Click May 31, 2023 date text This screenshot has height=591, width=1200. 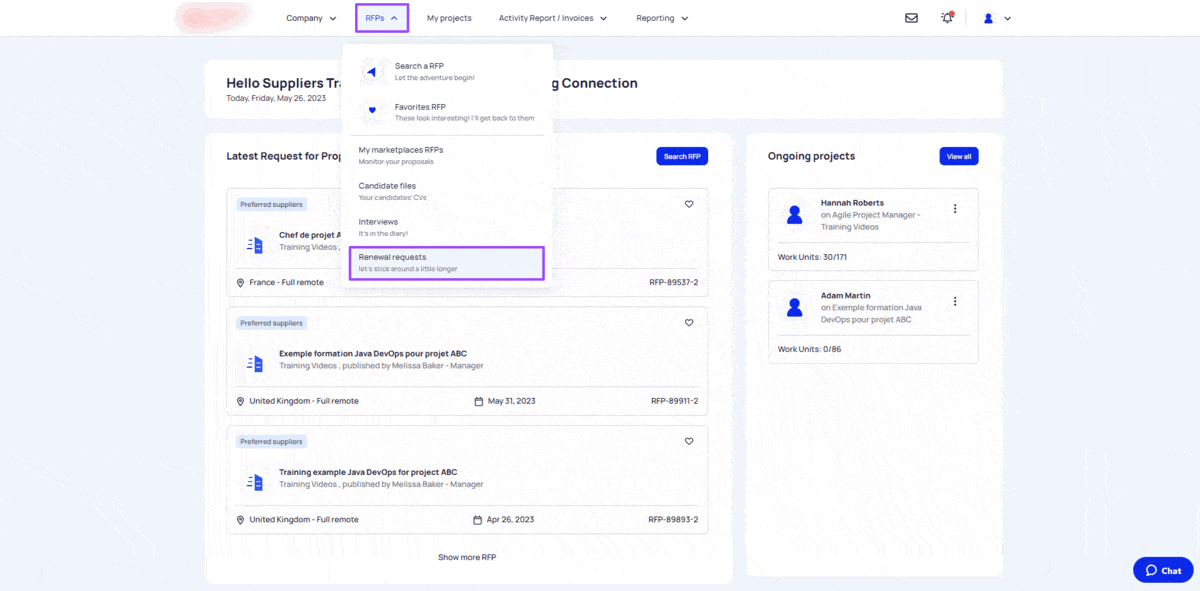512,401
